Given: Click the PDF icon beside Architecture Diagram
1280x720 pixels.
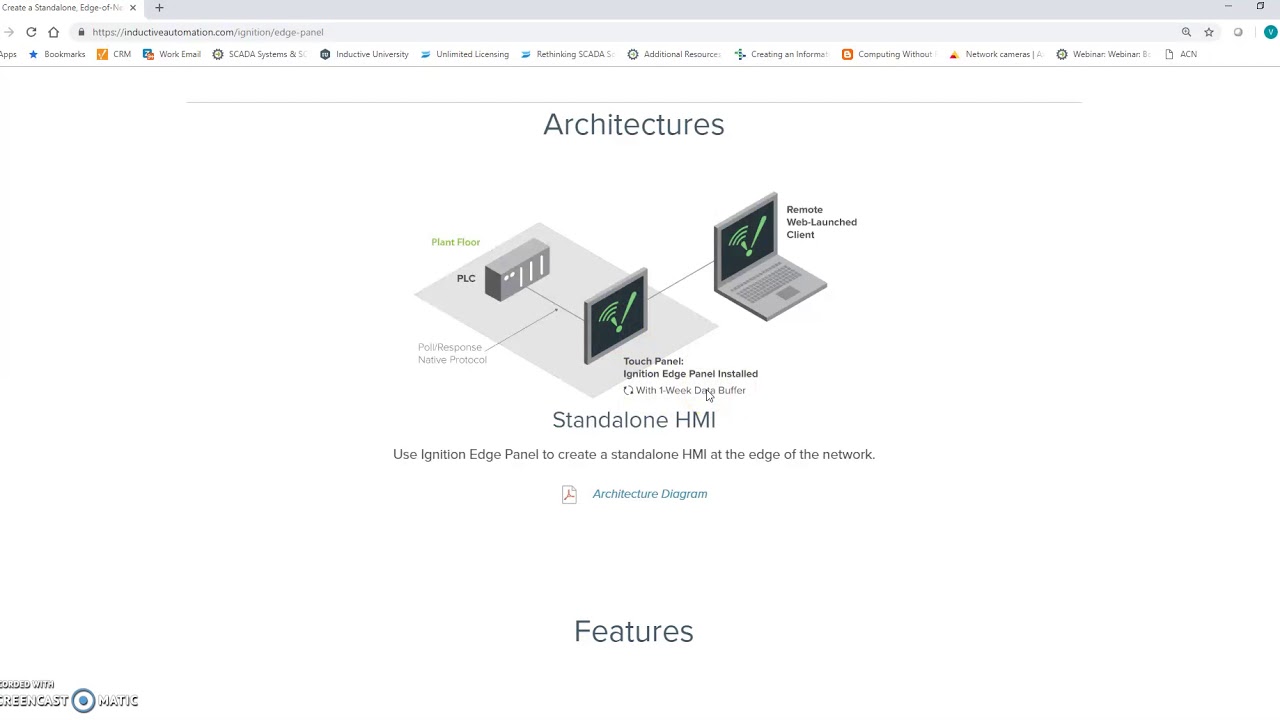Looking at the screenshot, I should [x=569, y=494].
